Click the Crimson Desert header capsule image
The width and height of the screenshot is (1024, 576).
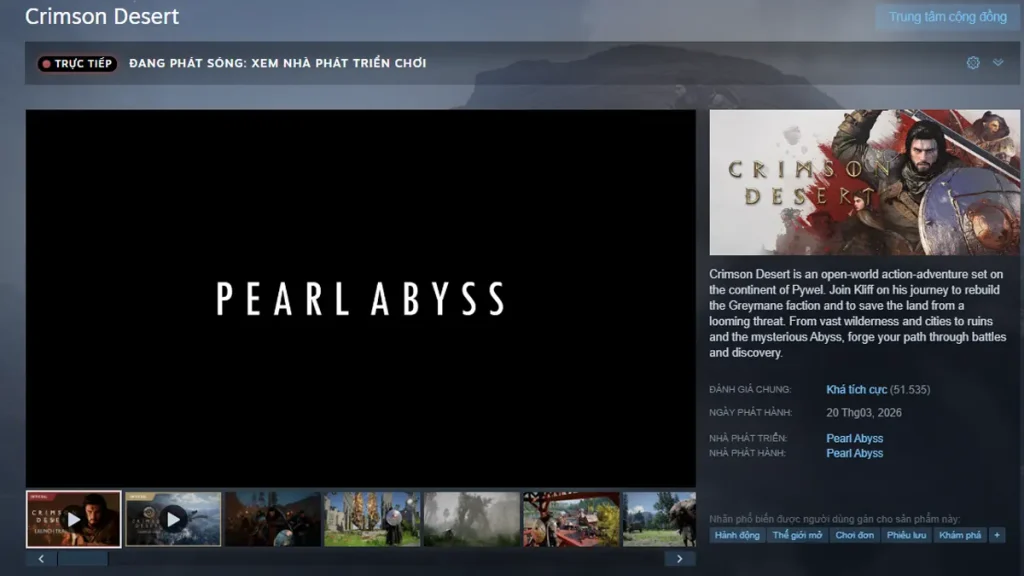point(865,182)
